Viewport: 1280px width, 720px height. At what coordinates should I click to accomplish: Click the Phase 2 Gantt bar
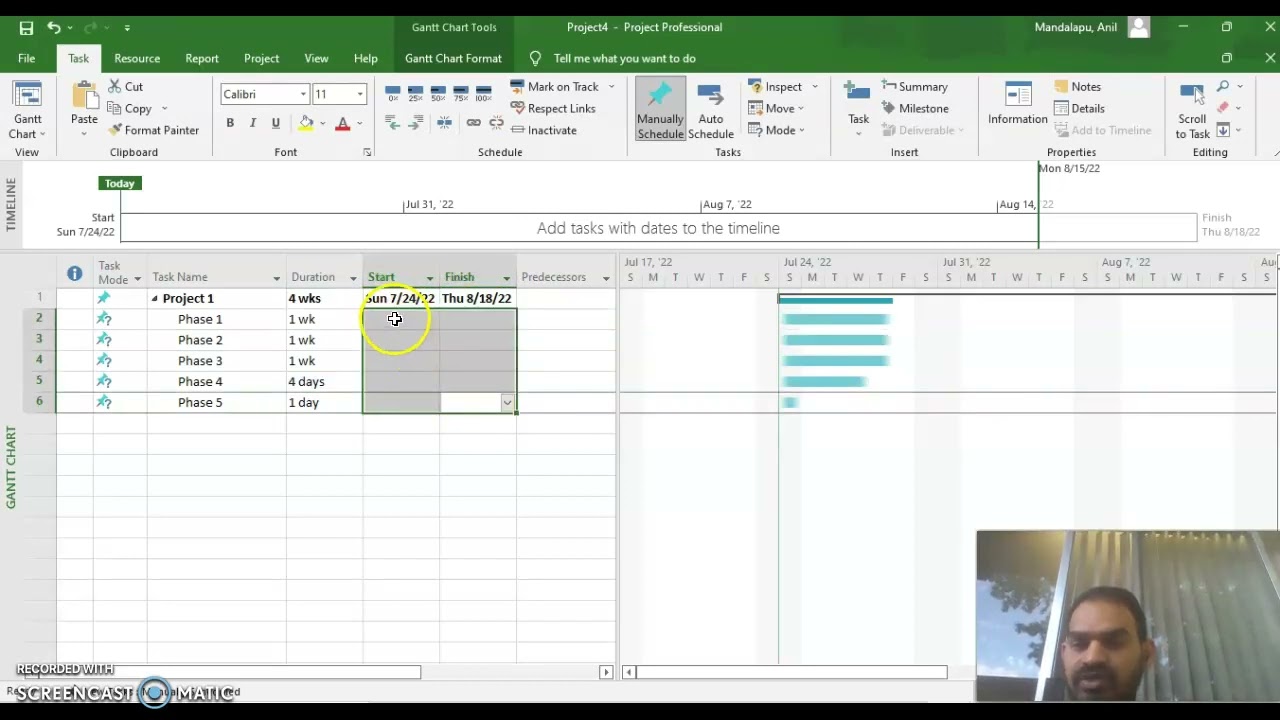pyautogui.click(x=836, y=340)
